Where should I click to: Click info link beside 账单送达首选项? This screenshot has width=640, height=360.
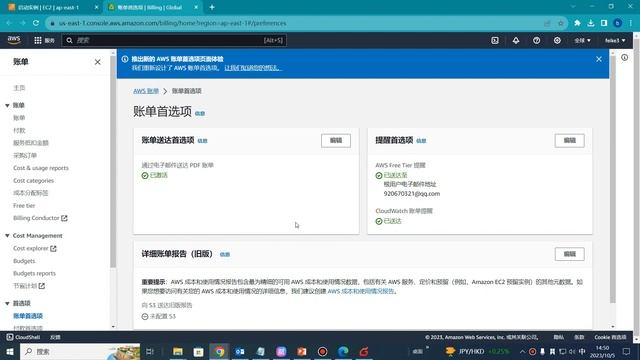(x=202, y=141)
